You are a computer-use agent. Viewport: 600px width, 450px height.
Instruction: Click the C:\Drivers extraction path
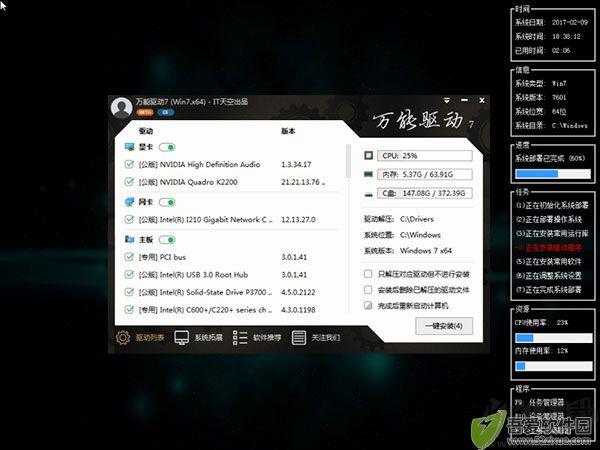pyautogui.click(x=417, y=219)
